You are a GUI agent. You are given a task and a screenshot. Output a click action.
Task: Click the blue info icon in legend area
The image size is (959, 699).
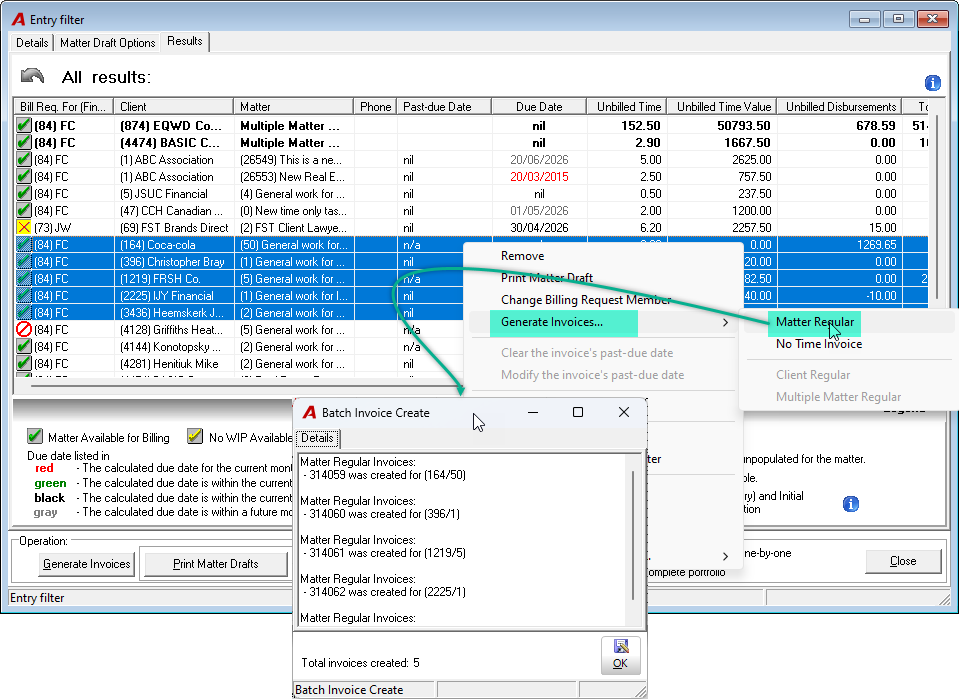coord(850,504)
